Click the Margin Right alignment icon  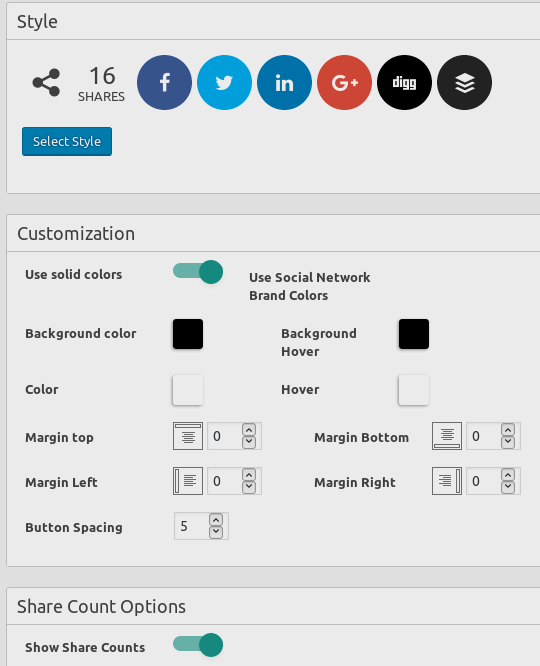447,481
